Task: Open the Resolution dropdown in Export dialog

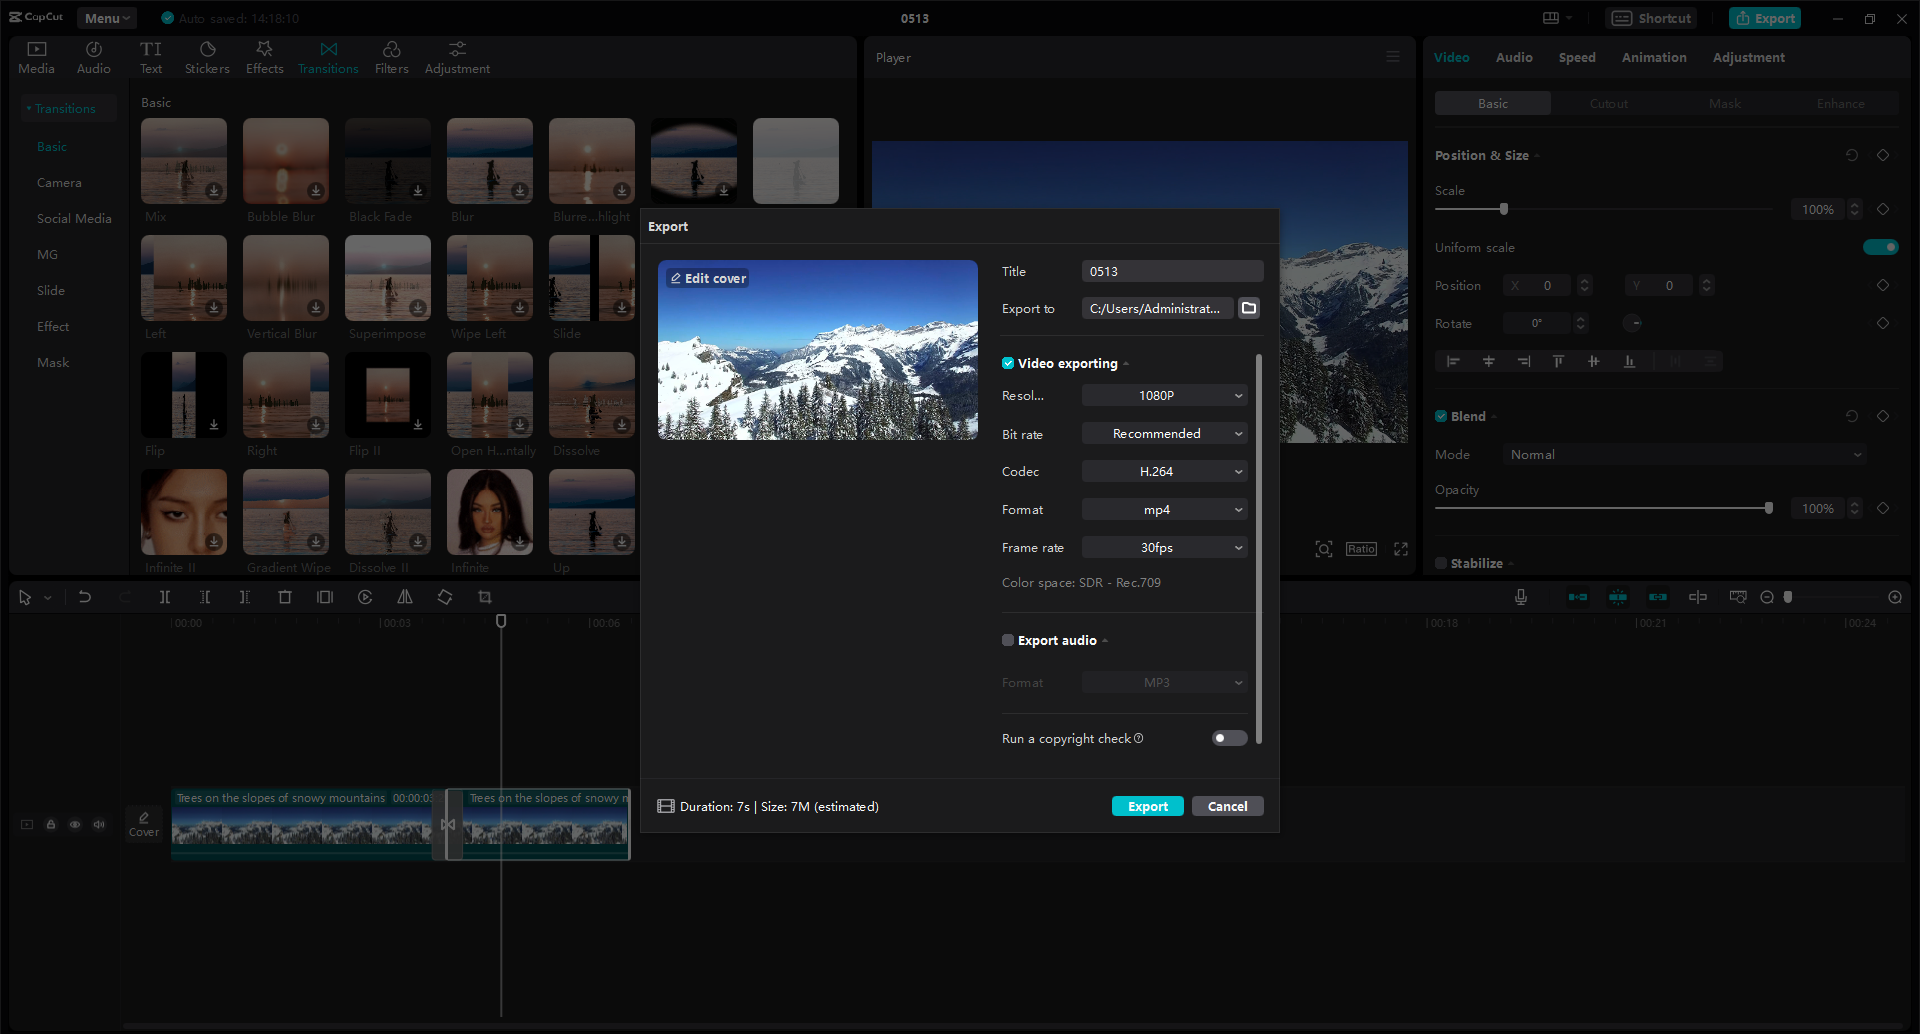Action: [x=1164, y=395]
